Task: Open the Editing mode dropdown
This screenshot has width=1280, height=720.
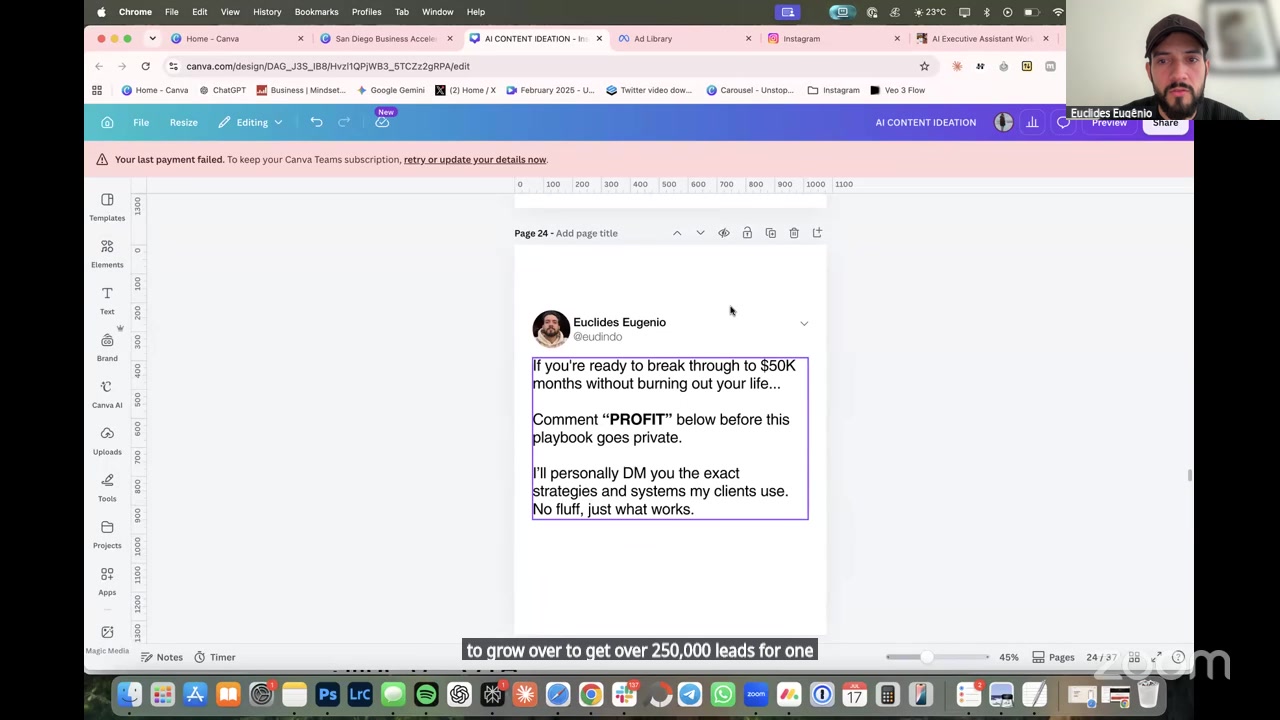Action: tap(251, 122)
